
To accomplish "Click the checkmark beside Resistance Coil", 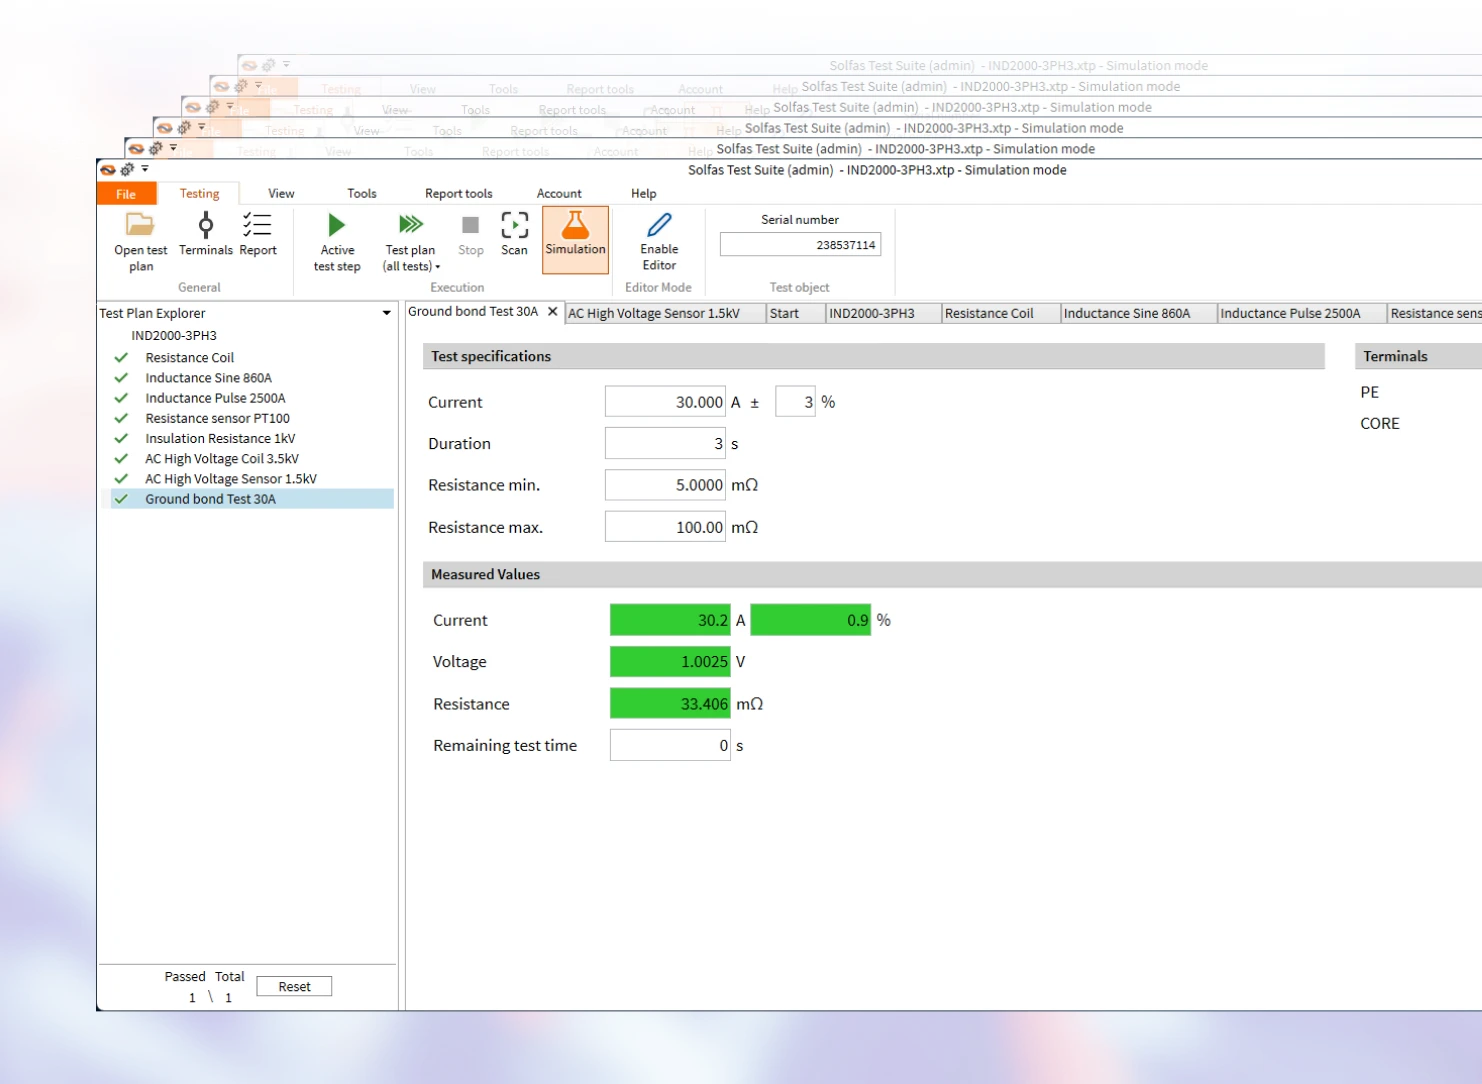I will (121, 357).
